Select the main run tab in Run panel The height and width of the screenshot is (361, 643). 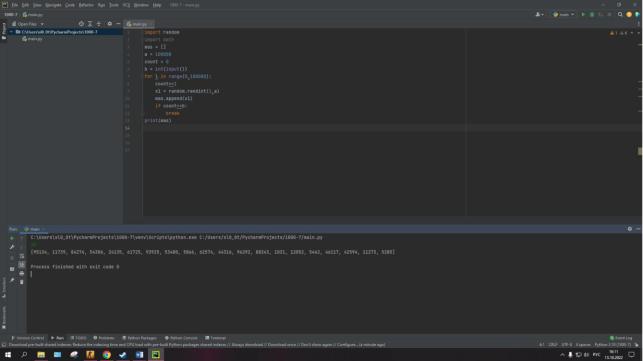pos(34,229)
